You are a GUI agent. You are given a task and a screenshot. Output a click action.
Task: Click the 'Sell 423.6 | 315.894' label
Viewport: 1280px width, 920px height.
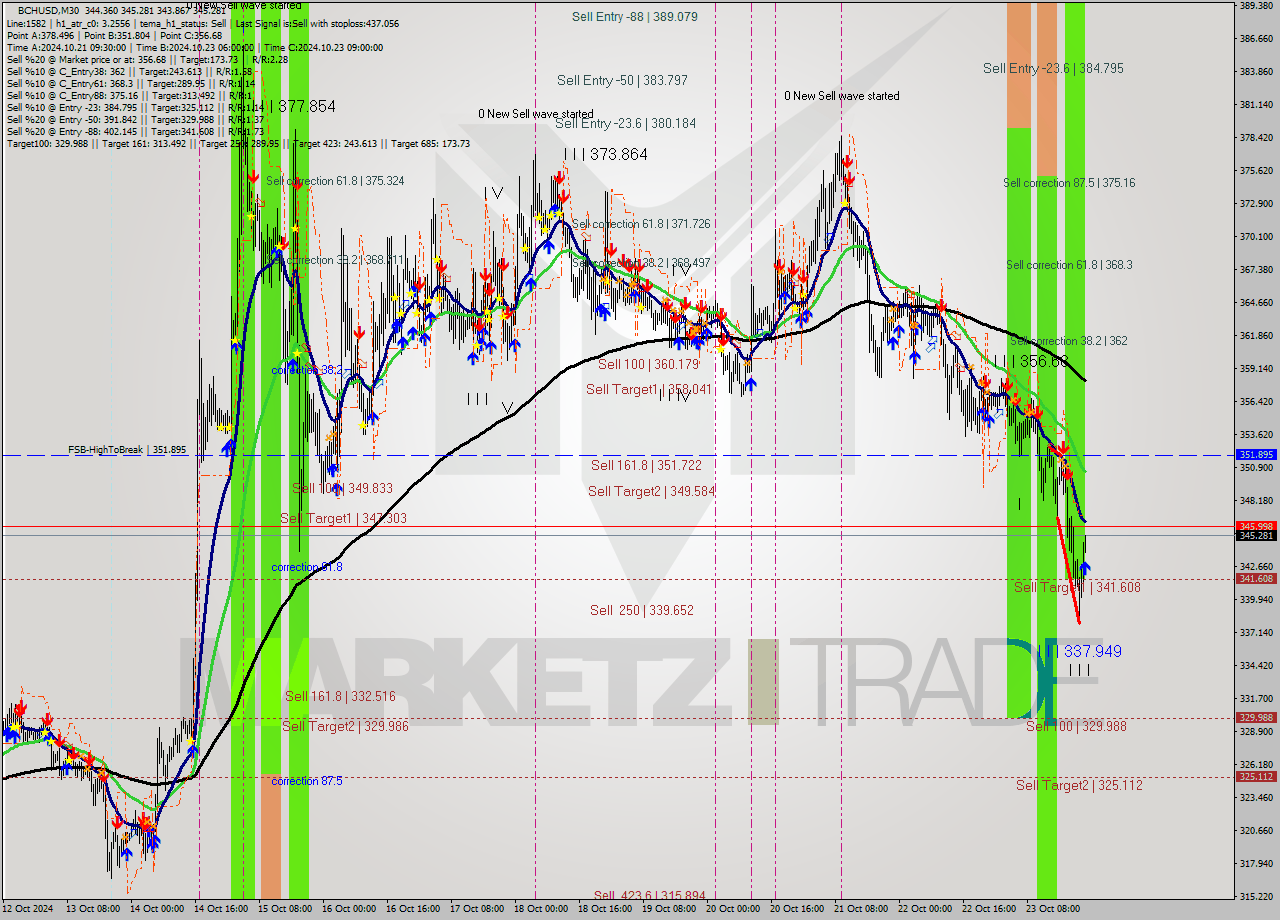click(x=649, y=896)
